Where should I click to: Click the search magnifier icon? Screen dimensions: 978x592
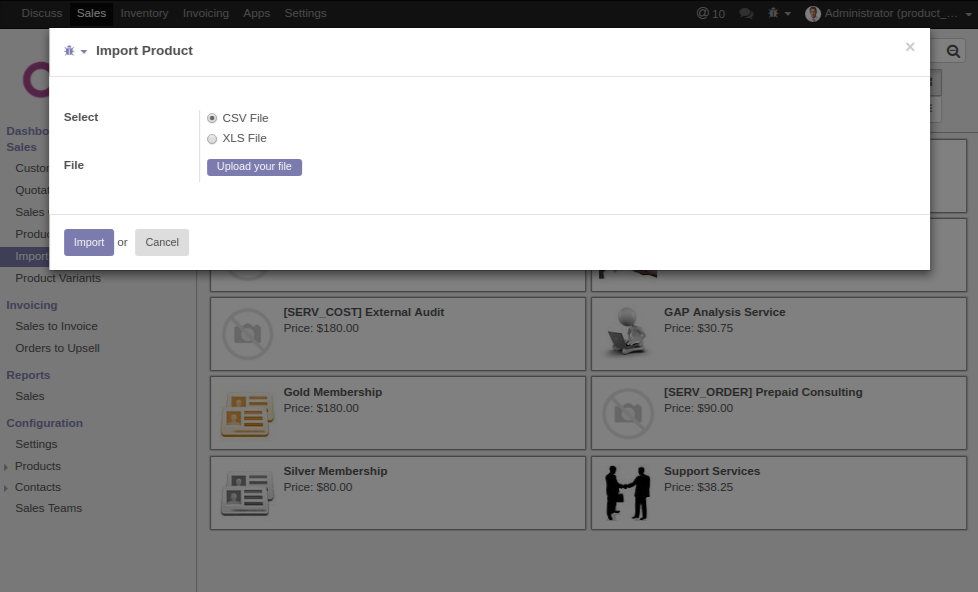953,52
